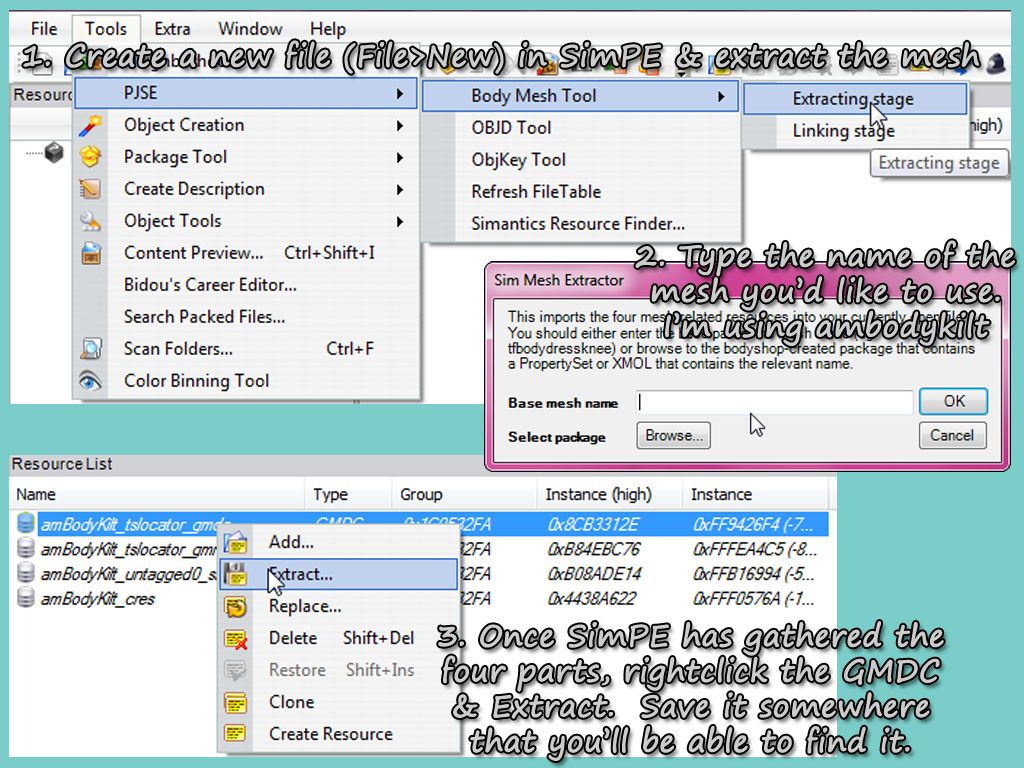Sort by Instance (high) column

[x=609, y=495]
